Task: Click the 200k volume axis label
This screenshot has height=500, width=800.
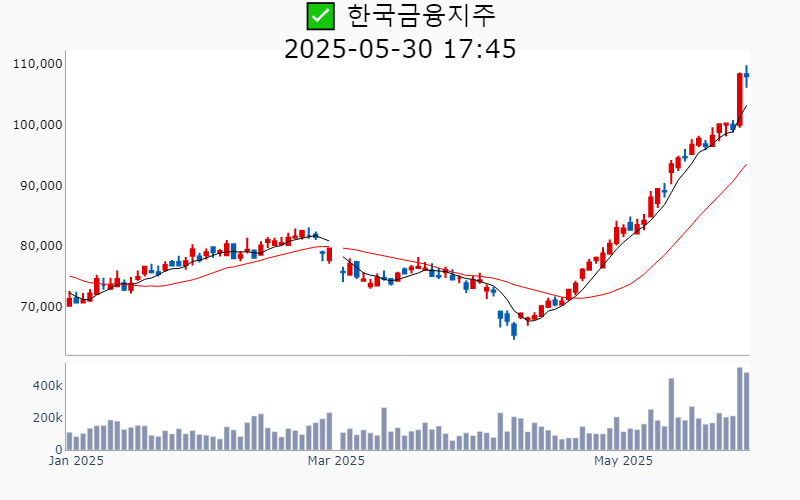Action: click(47, 418)
